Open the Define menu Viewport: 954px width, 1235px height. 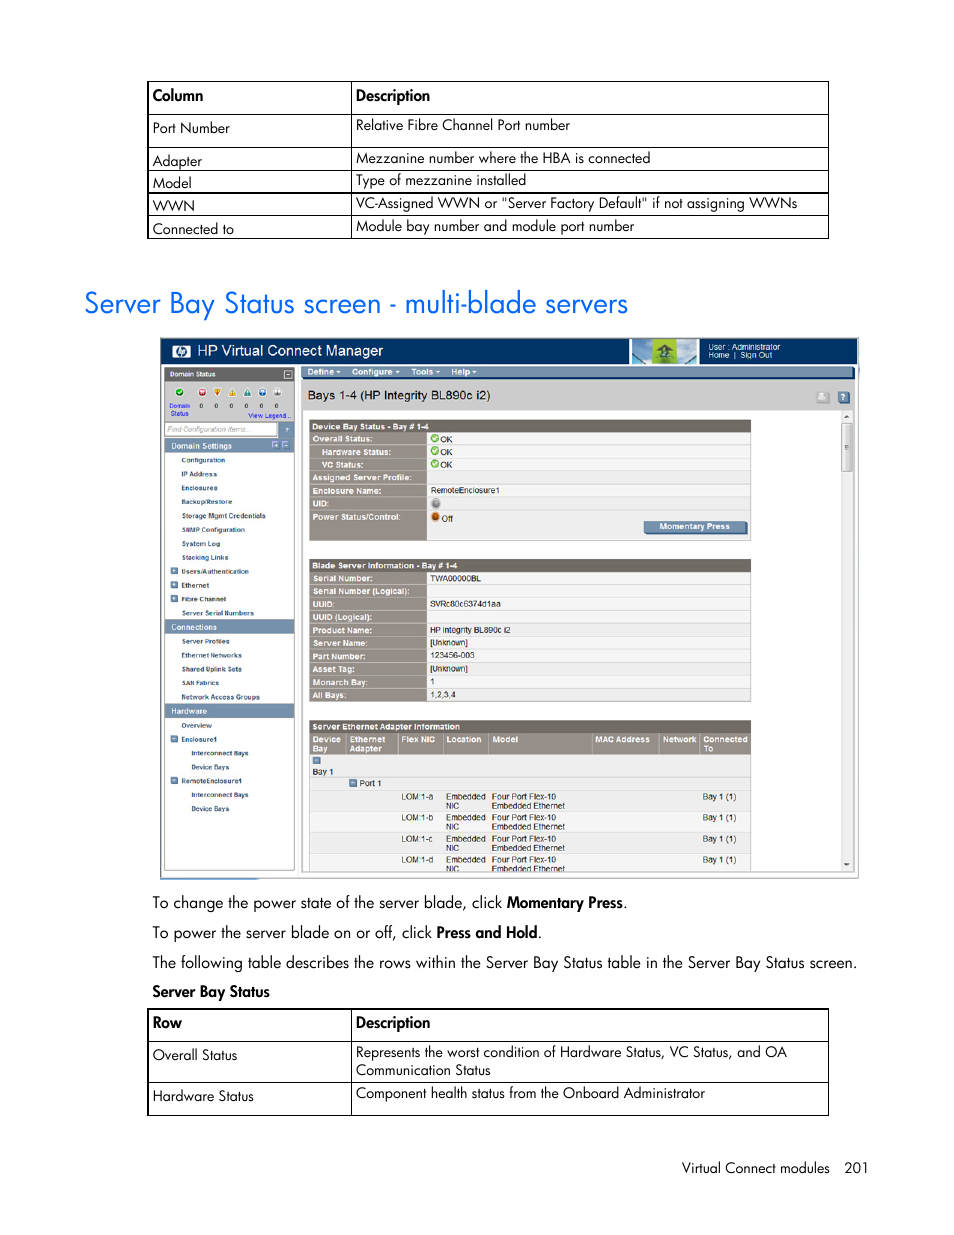(x=324, y=372)
